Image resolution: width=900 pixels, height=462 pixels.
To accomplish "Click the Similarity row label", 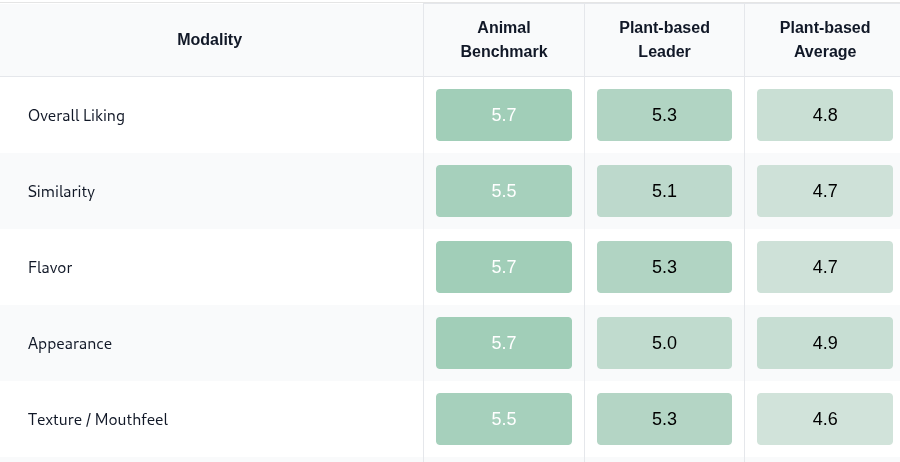I will point(61,191).
